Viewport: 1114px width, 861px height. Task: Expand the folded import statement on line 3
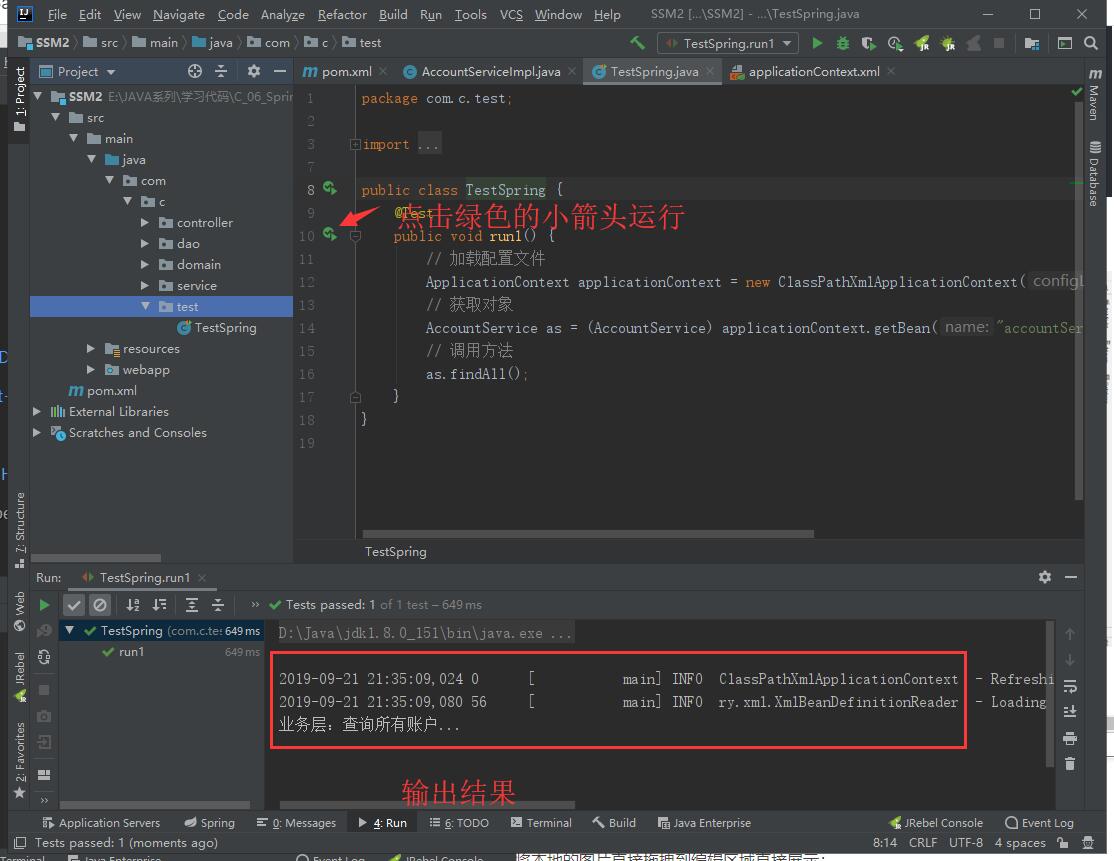(355, 143)
